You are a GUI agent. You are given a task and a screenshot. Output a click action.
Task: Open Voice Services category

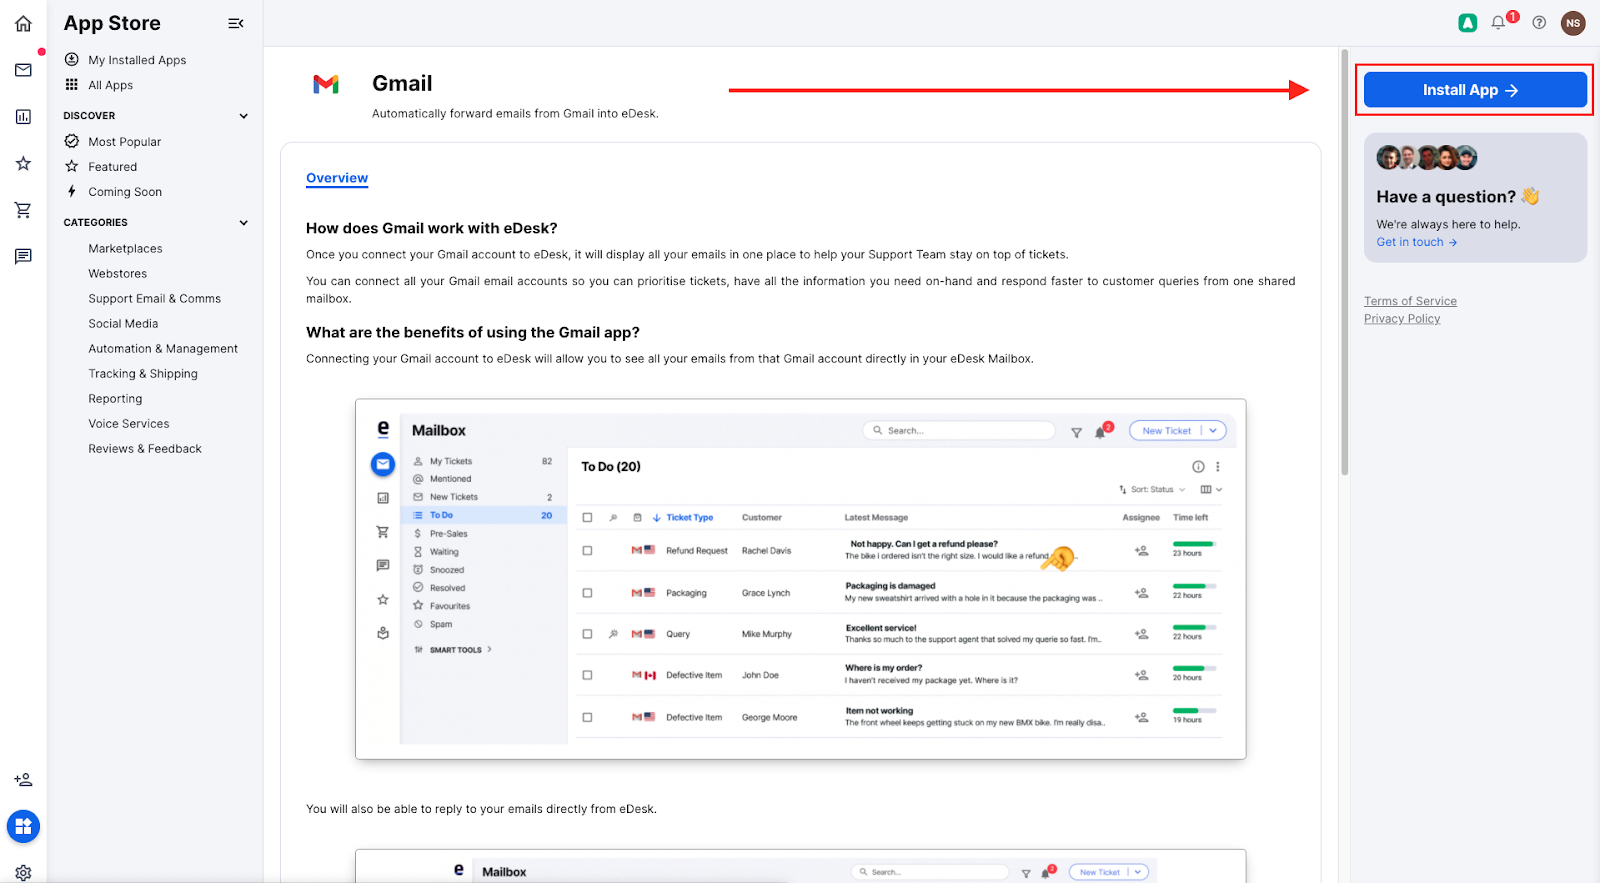tap(129, 424)
